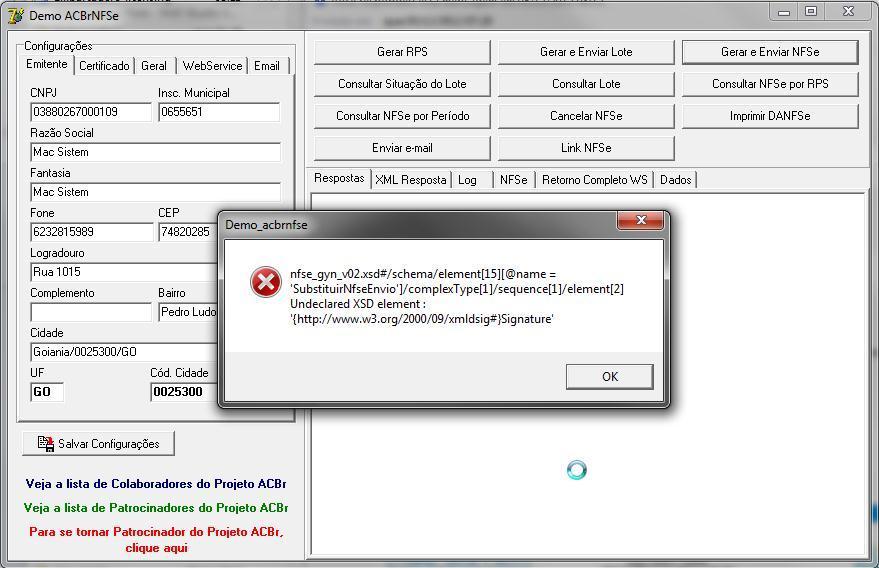
Task: Minimize the Demo ACBrNFSe window
Action: tap(784, 12)
